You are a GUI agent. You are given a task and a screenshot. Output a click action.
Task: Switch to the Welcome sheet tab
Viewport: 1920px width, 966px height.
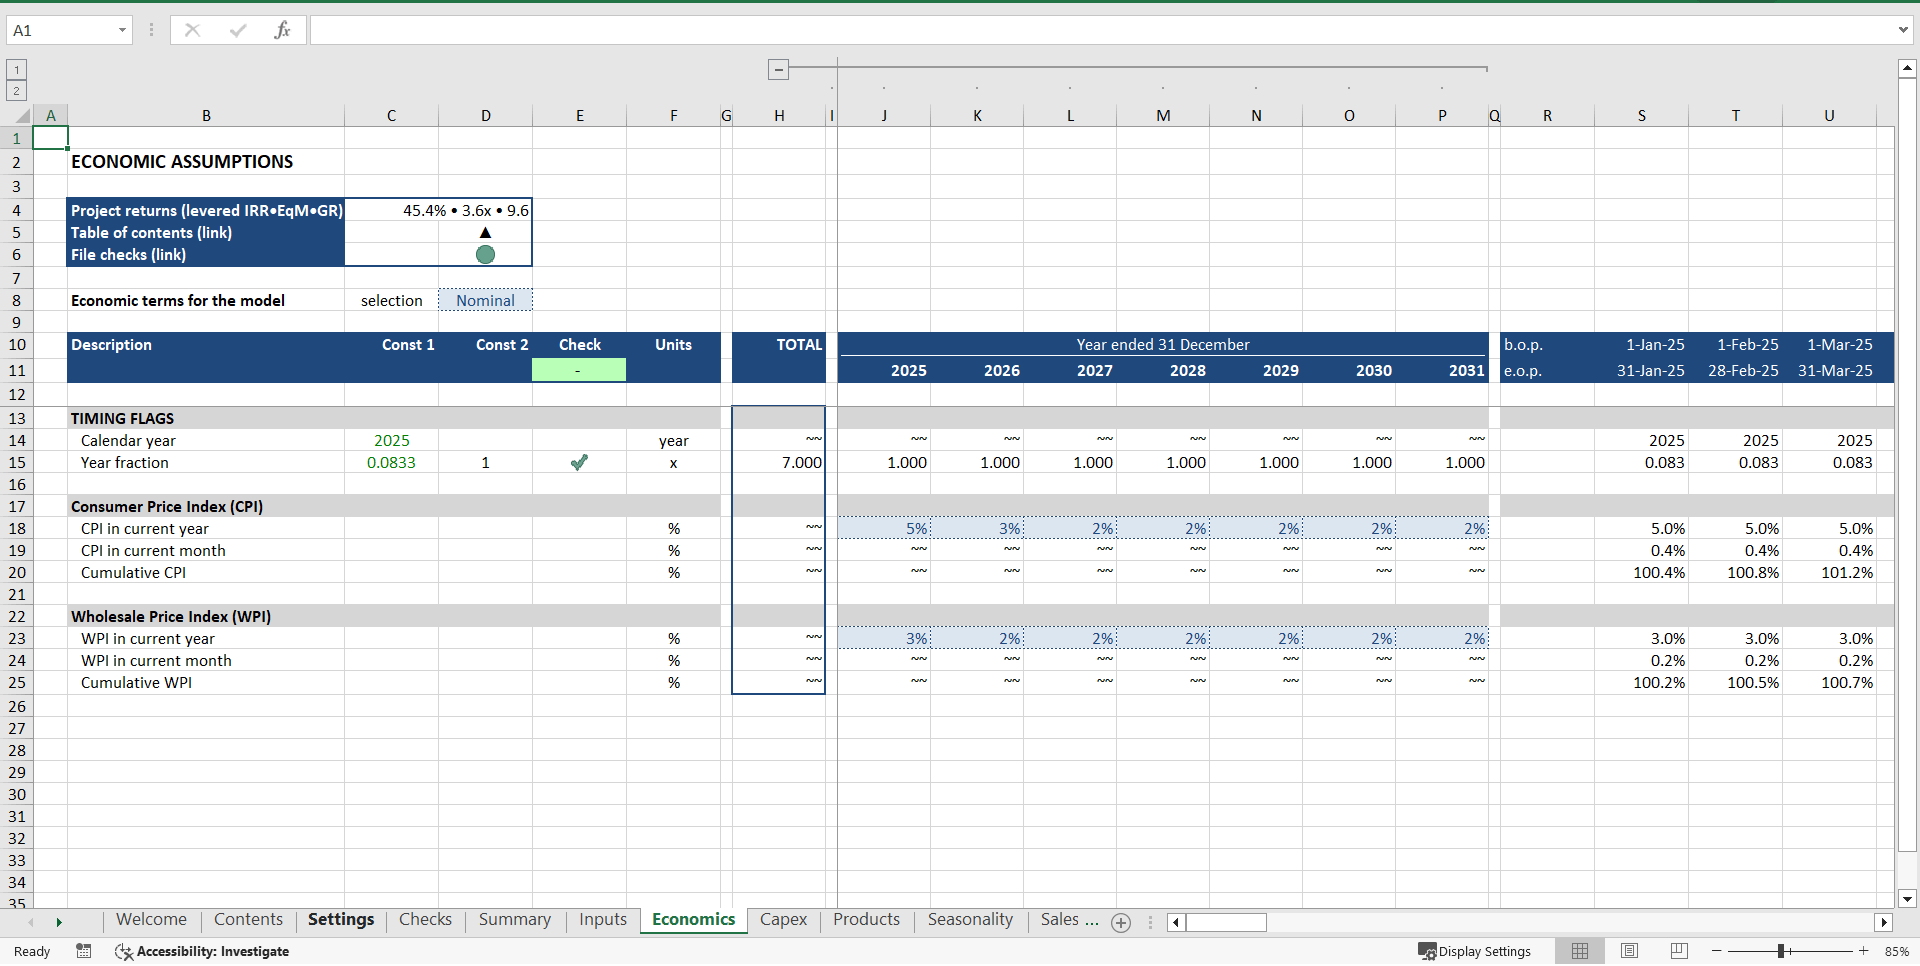point(151,920)
